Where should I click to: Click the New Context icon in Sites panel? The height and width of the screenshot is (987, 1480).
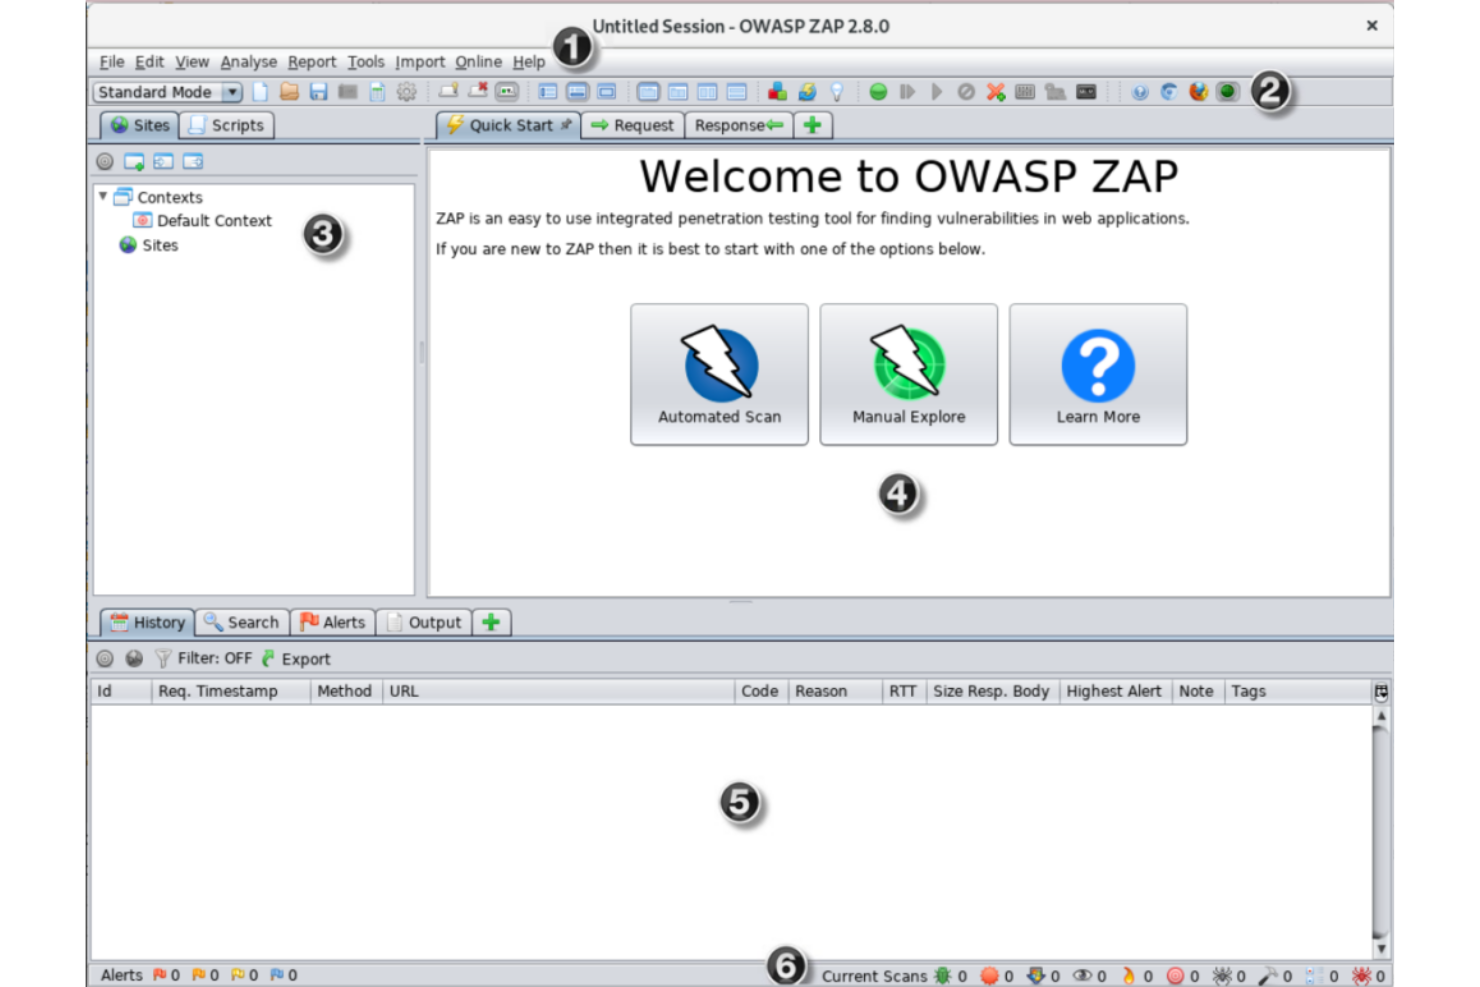(x=134, y=161)
